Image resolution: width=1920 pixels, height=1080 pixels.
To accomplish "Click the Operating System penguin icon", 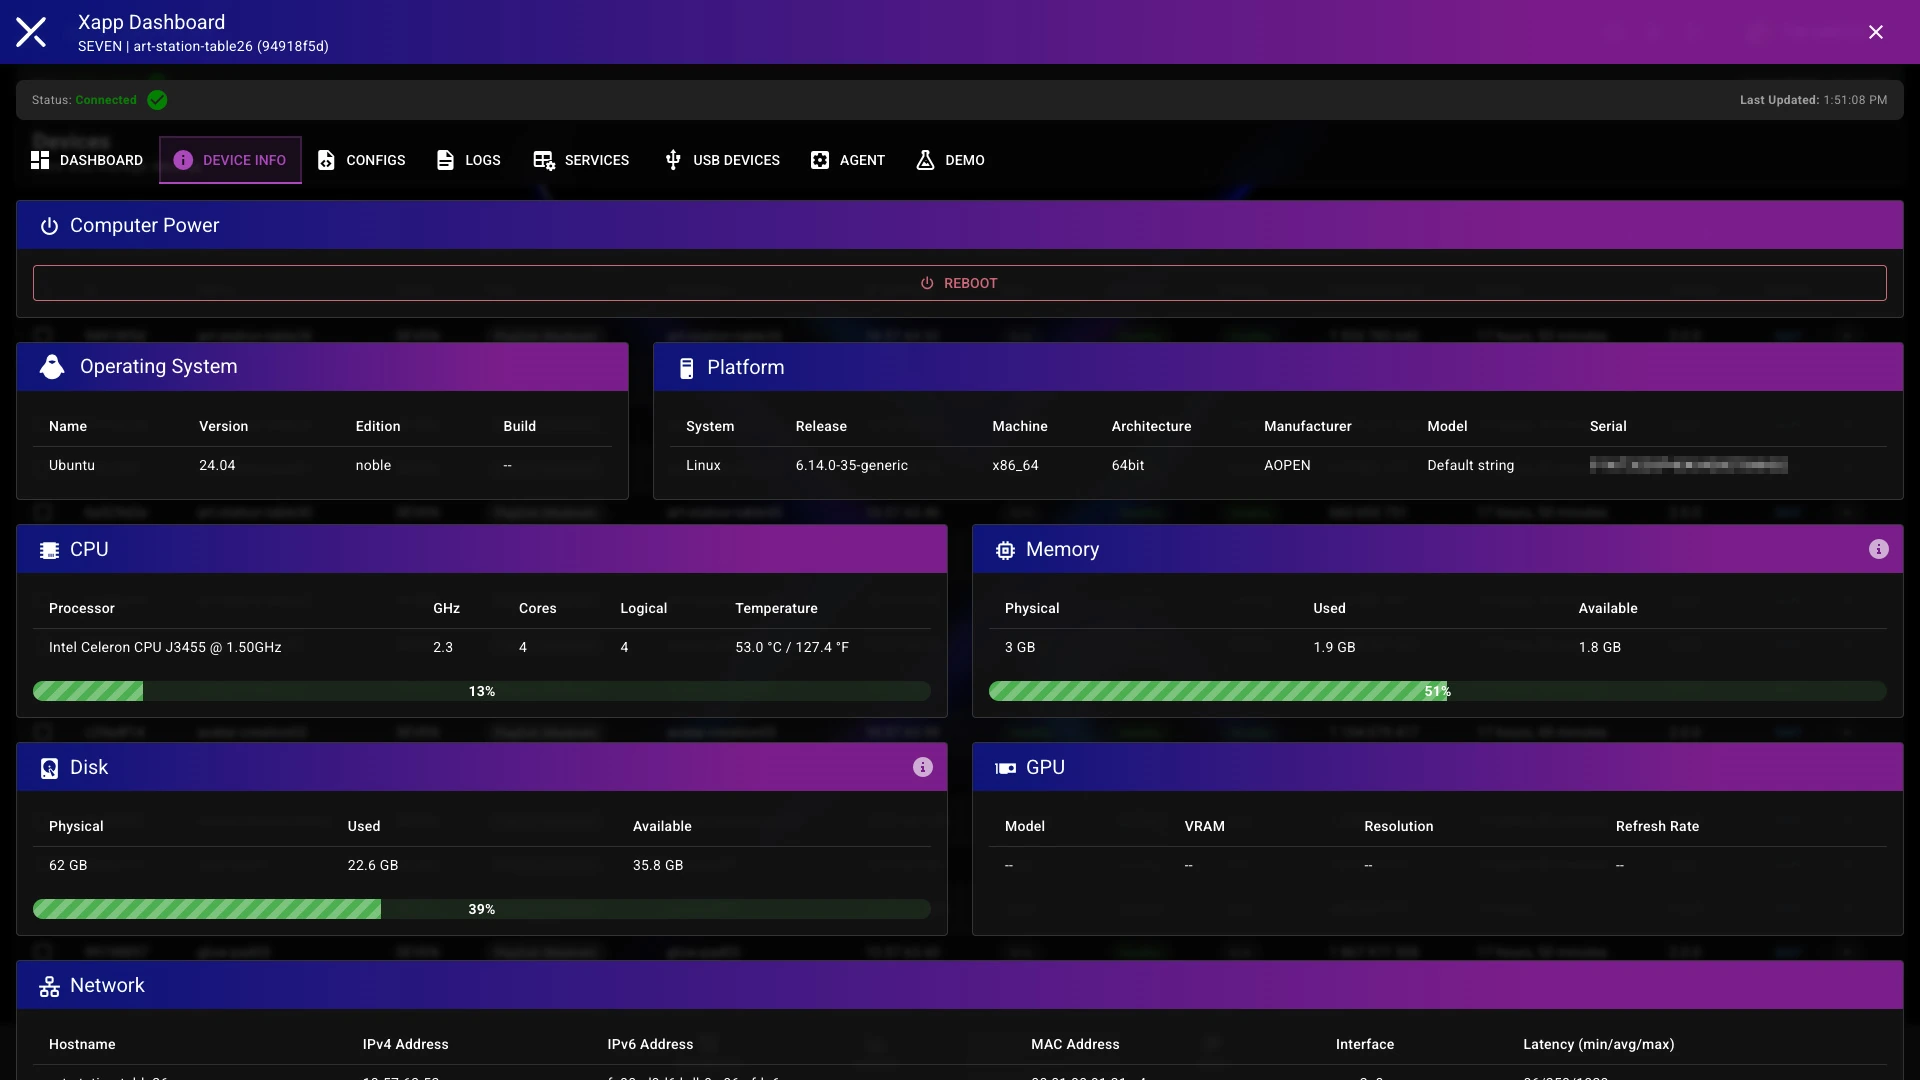I will click(52, 367).
